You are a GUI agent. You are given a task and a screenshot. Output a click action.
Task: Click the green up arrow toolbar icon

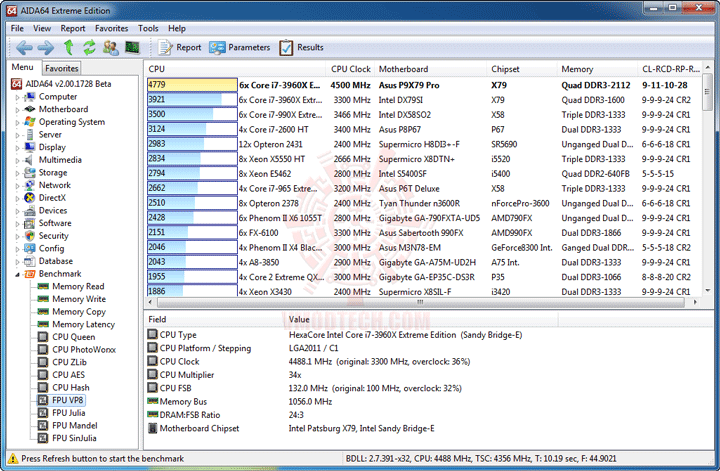[68, 47]
